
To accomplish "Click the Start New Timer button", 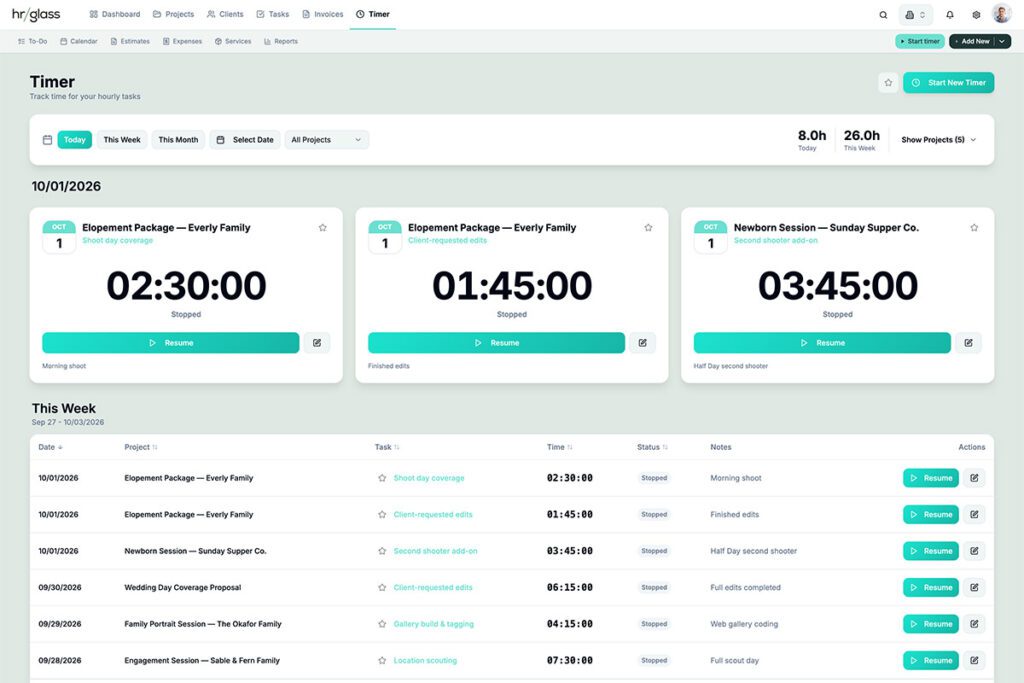I will [x=948, y=83].
